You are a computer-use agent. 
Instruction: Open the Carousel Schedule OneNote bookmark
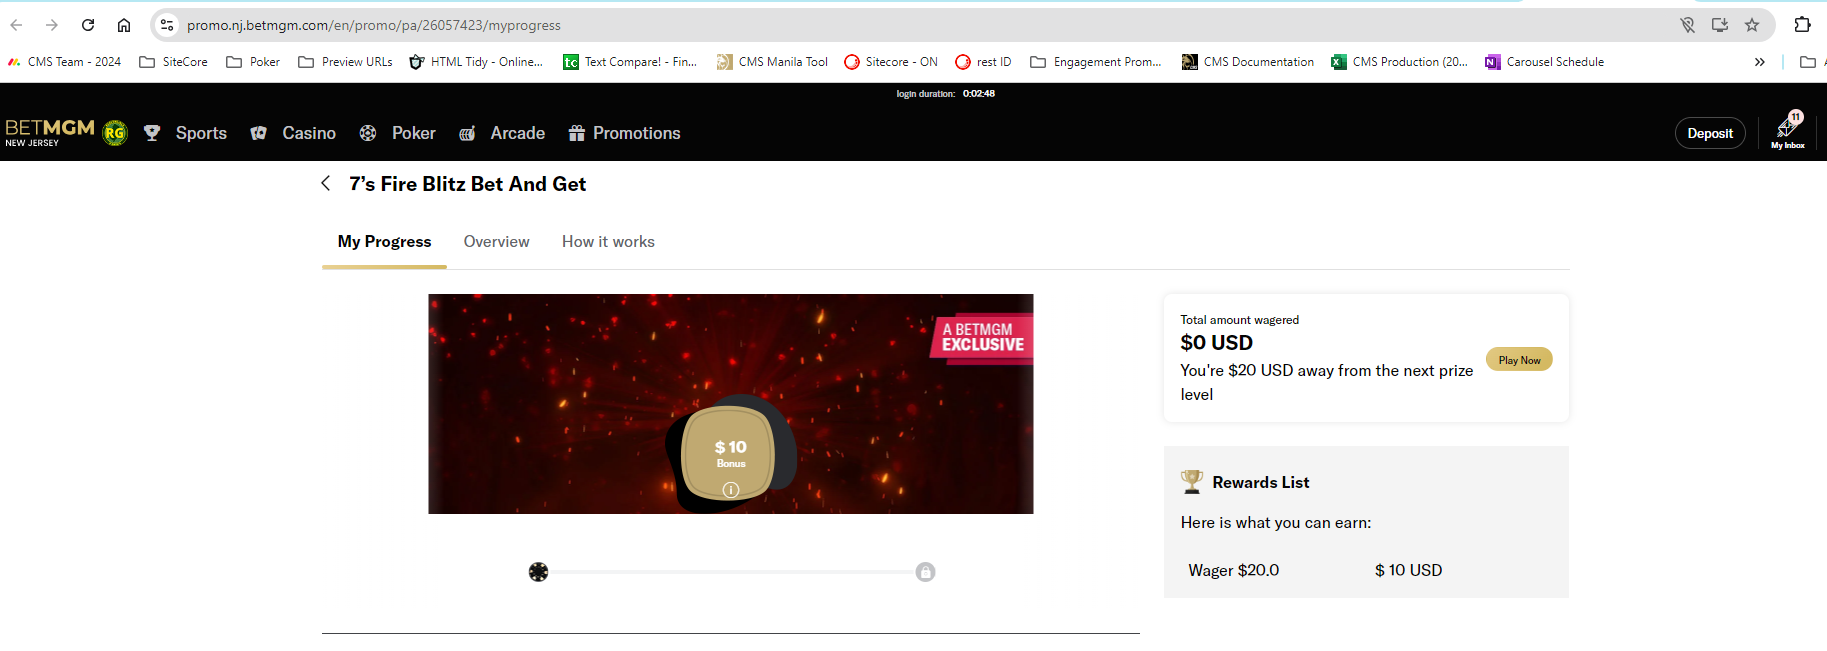pos(1544,62)
